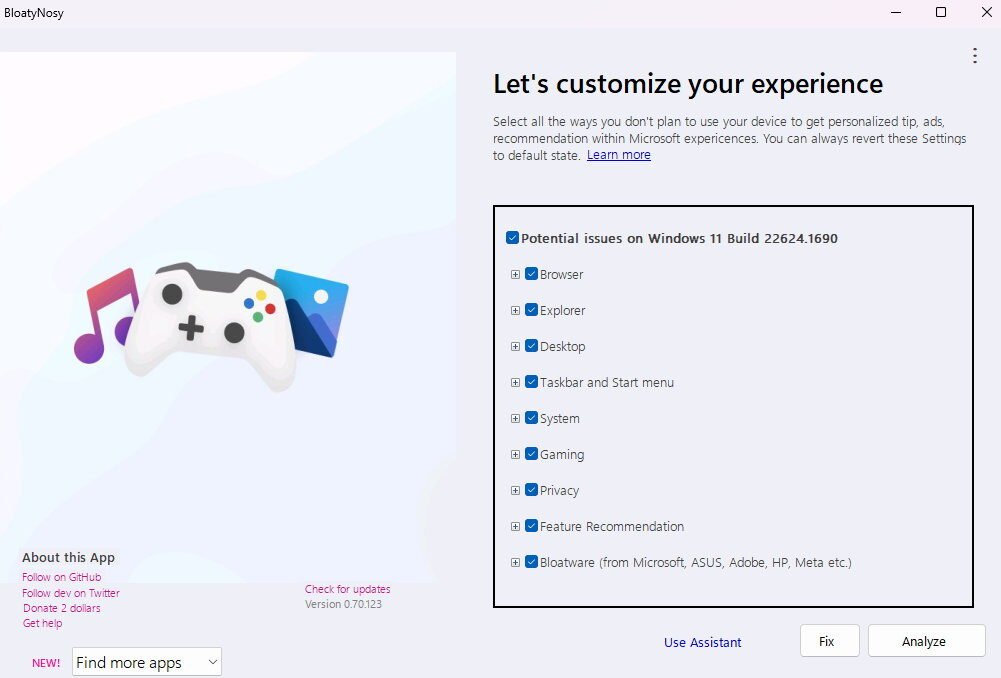Expand the Explorer tree node
Image resolution: width=1001 pixels, height=678 pixels.
[515, 310]
